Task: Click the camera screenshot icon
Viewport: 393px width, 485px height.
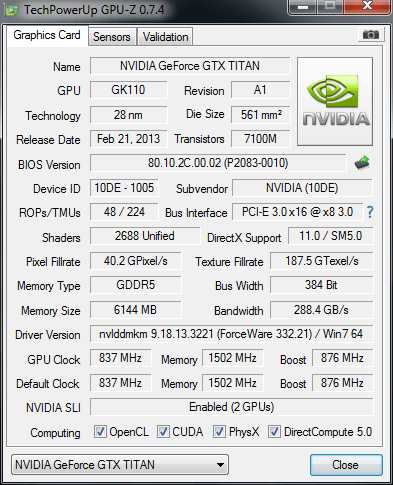Action: [x=371, y=34]
